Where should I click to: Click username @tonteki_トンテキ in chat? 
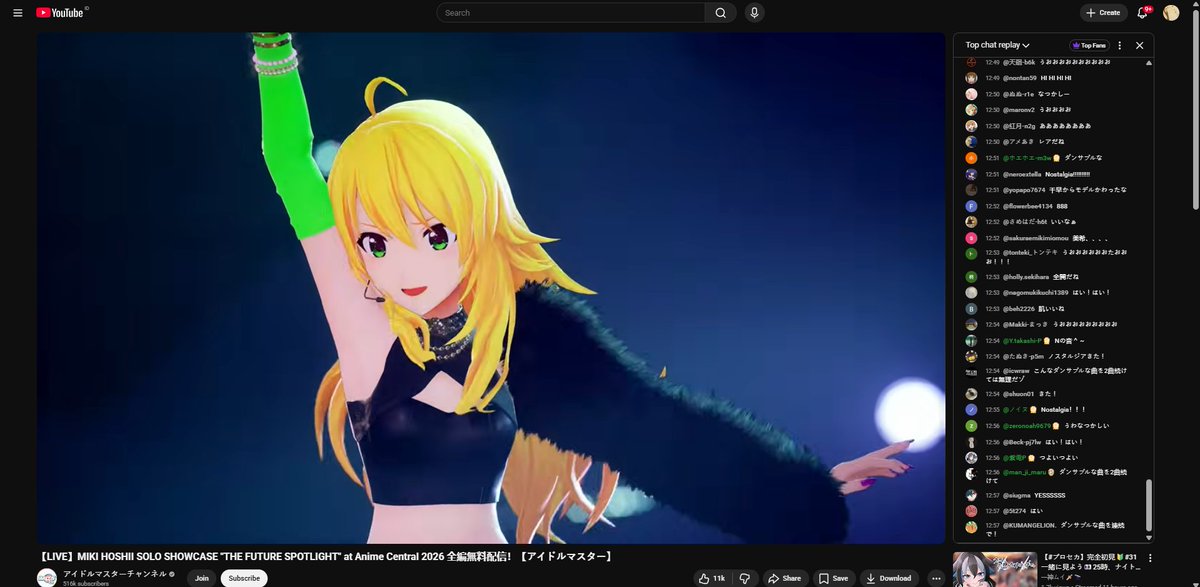click(1028, 252)
